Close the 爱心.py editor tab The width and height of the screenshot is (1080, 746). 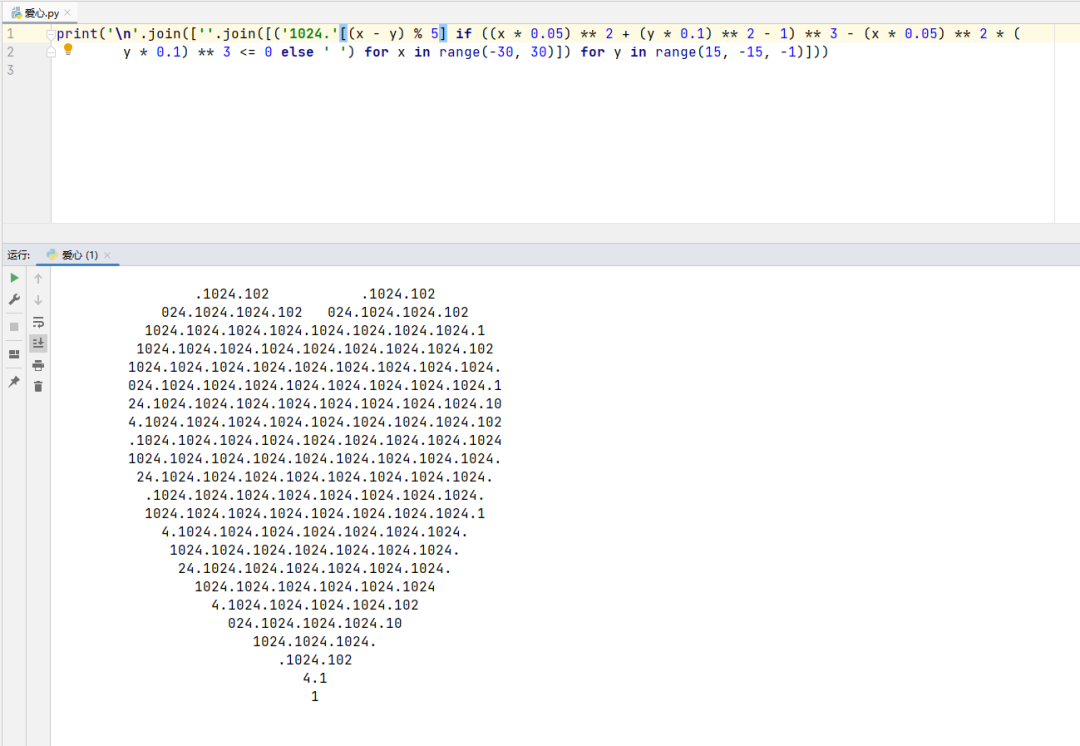click(x=68, y=14)
